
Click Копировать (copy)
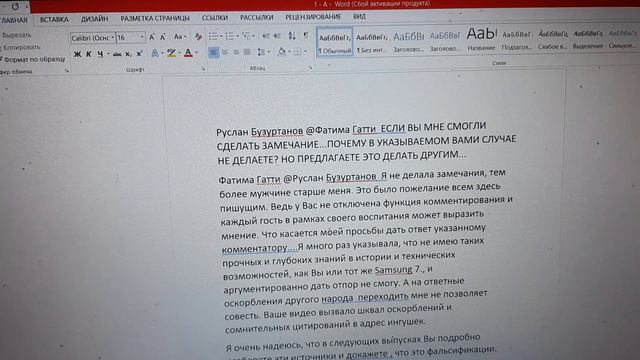(x=21, y=47)
